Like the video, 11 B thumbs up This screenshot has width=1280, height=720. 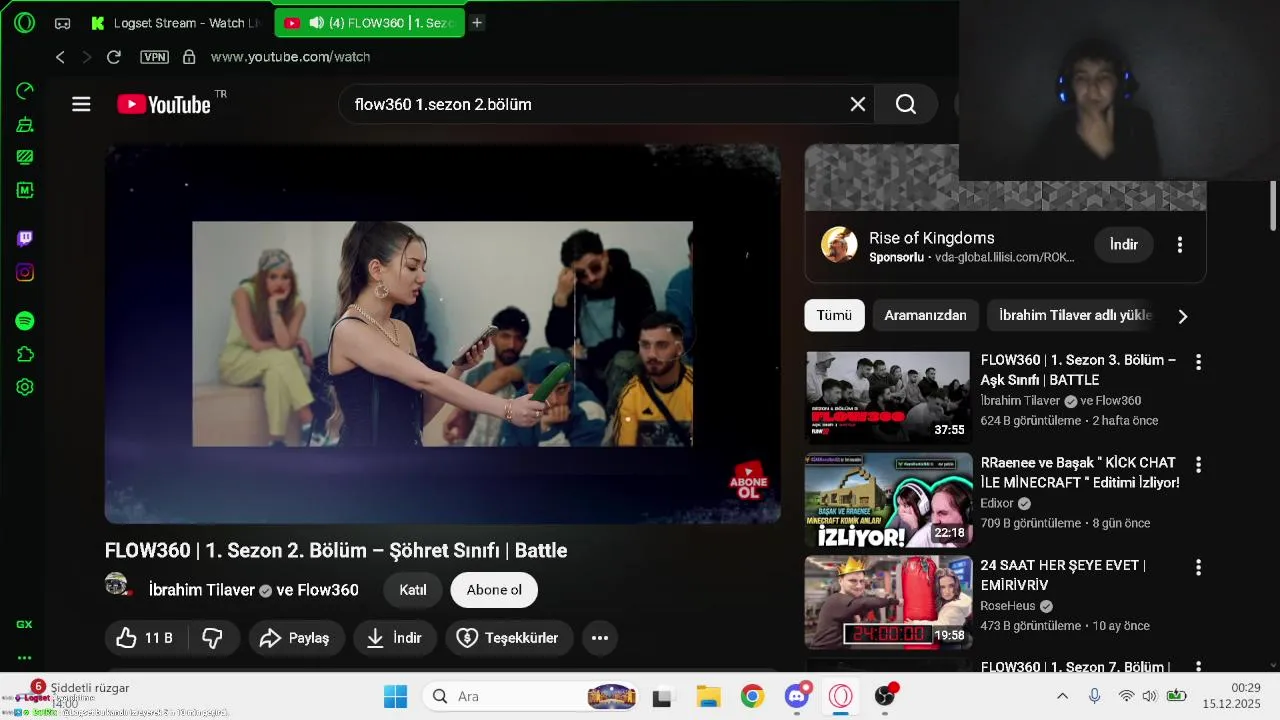tap(144, 638)
